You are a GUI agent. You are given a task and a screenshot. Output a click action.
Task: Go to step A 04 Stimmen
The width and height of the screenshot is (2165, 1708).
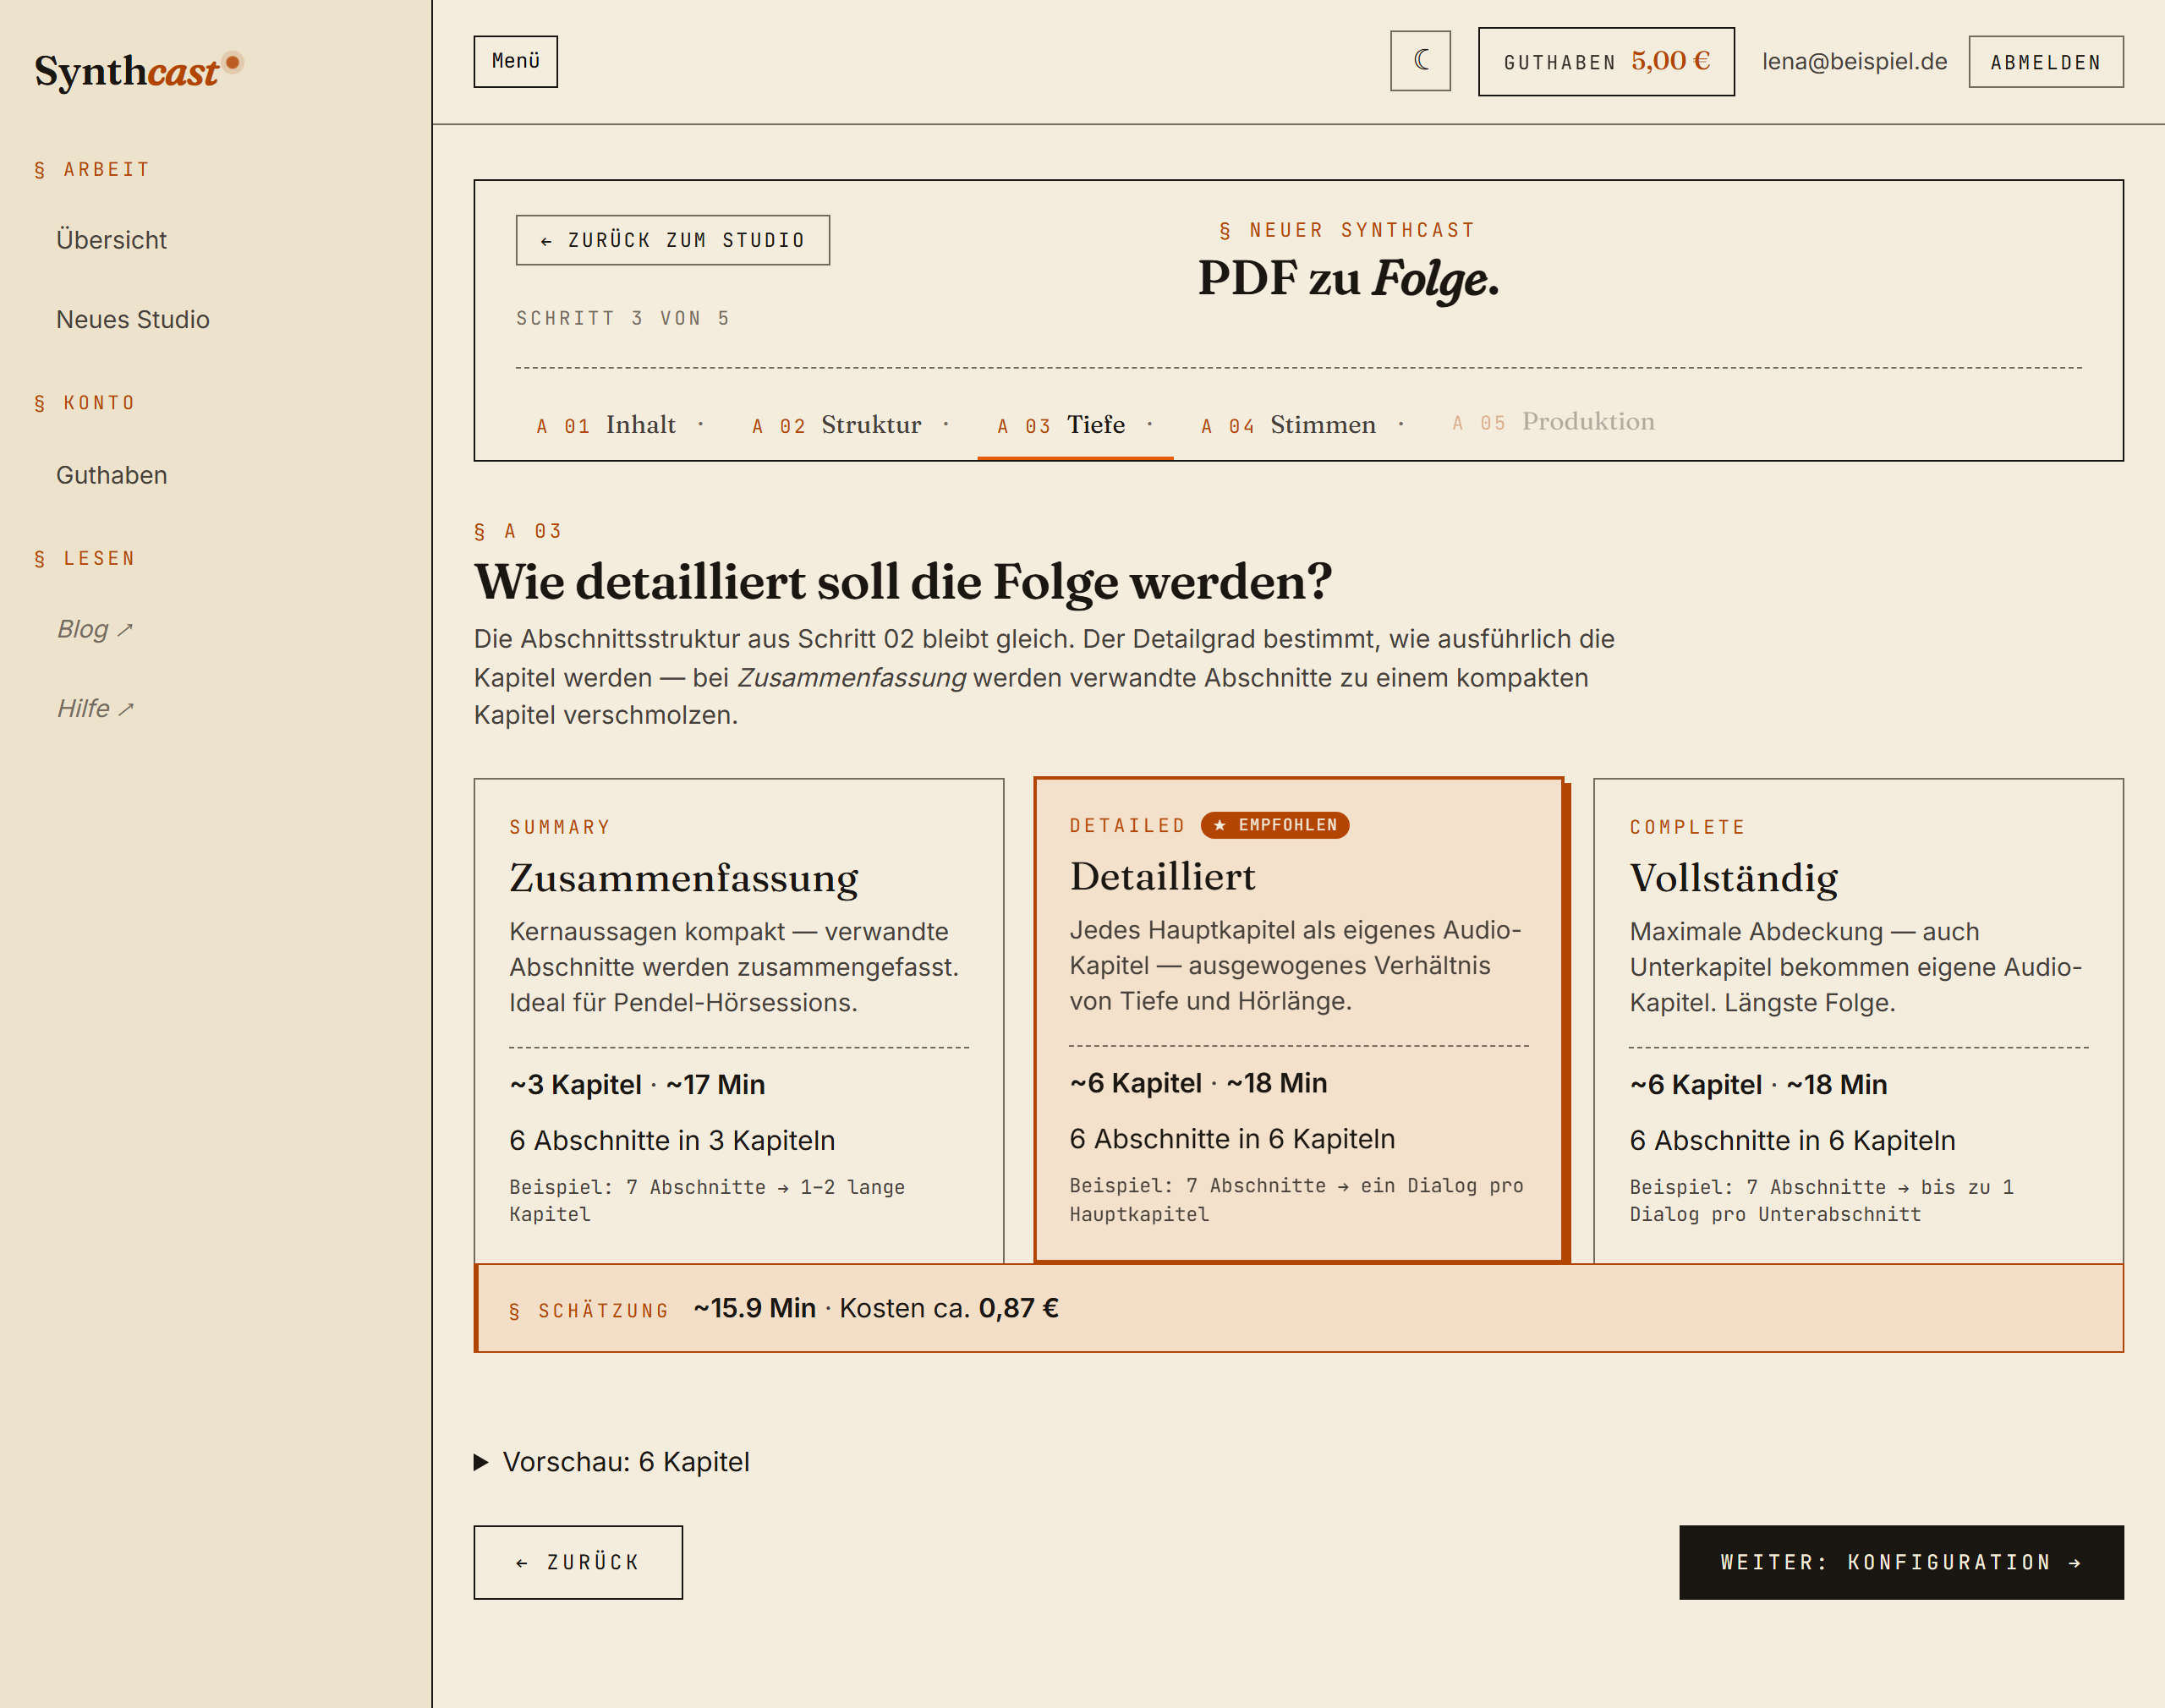pyautogui.click(x=1288, y=425)
